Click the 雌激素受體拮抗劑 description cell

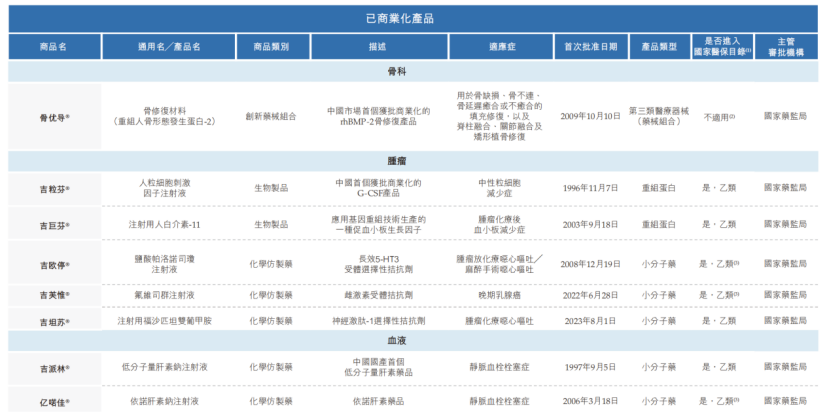click(378, 295)
